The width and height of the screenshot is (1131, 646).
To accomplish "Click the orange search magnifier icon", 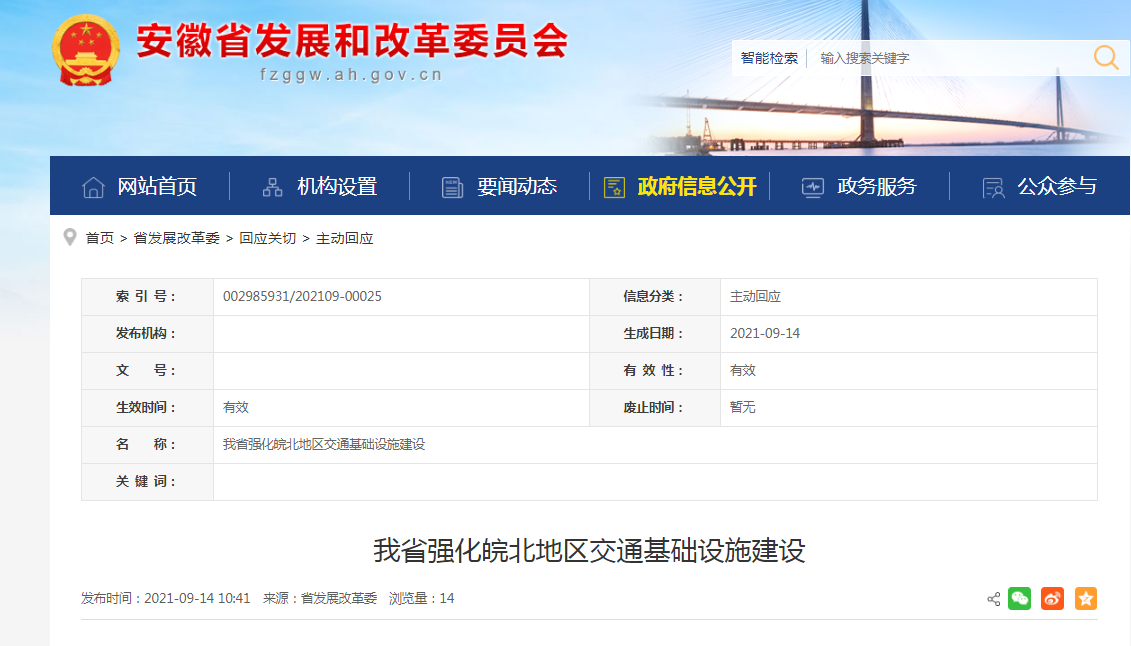I will 1106,58.
